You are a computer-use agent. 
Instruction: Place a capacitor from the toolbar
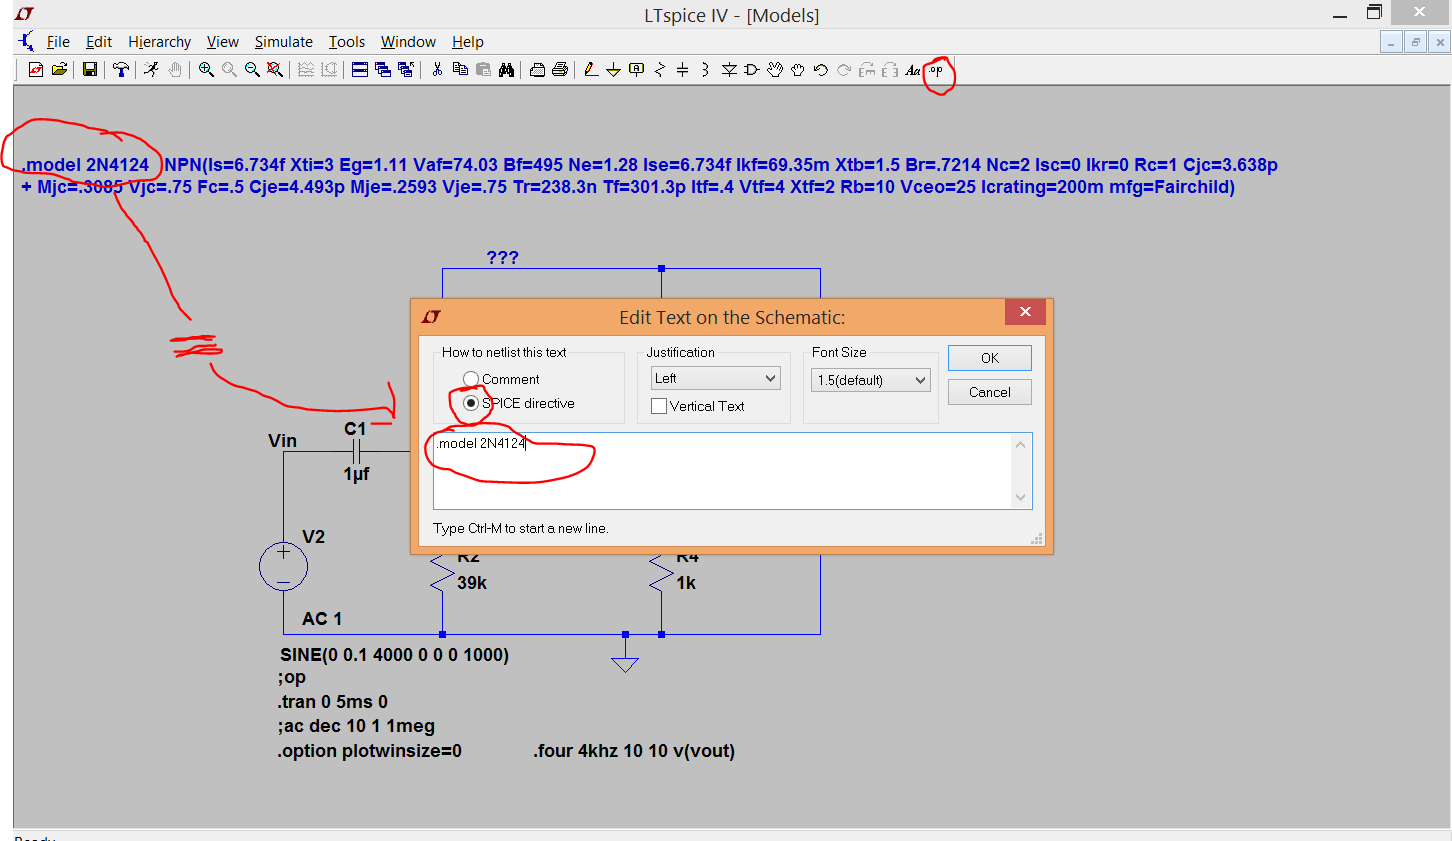682,70
